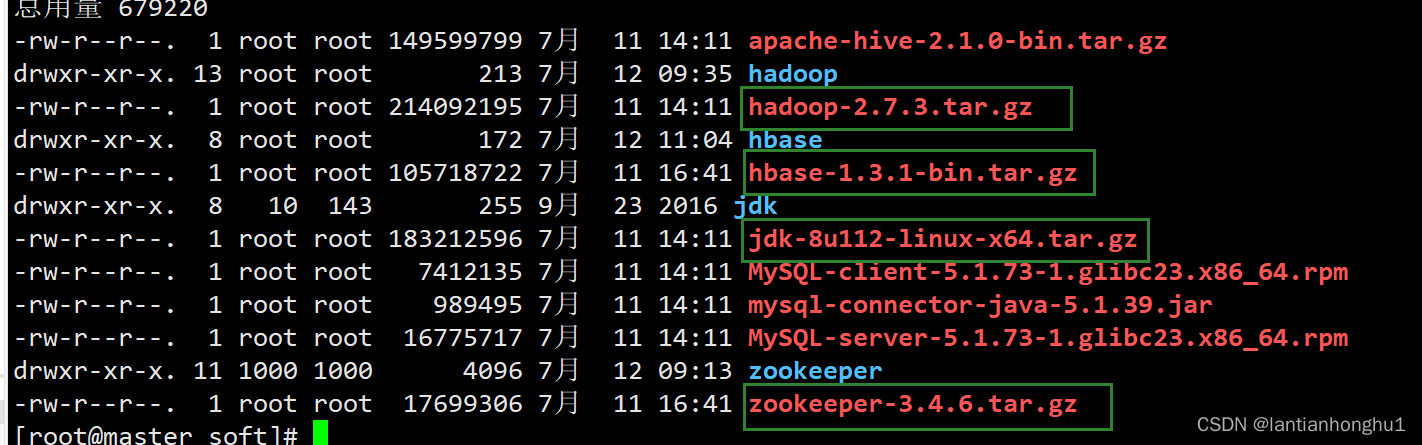This screenshot has height=445, width=1422.
Task: Click the drwxr-xr-x. permissions of zookeeper directory
Action: tap(95, 371)
